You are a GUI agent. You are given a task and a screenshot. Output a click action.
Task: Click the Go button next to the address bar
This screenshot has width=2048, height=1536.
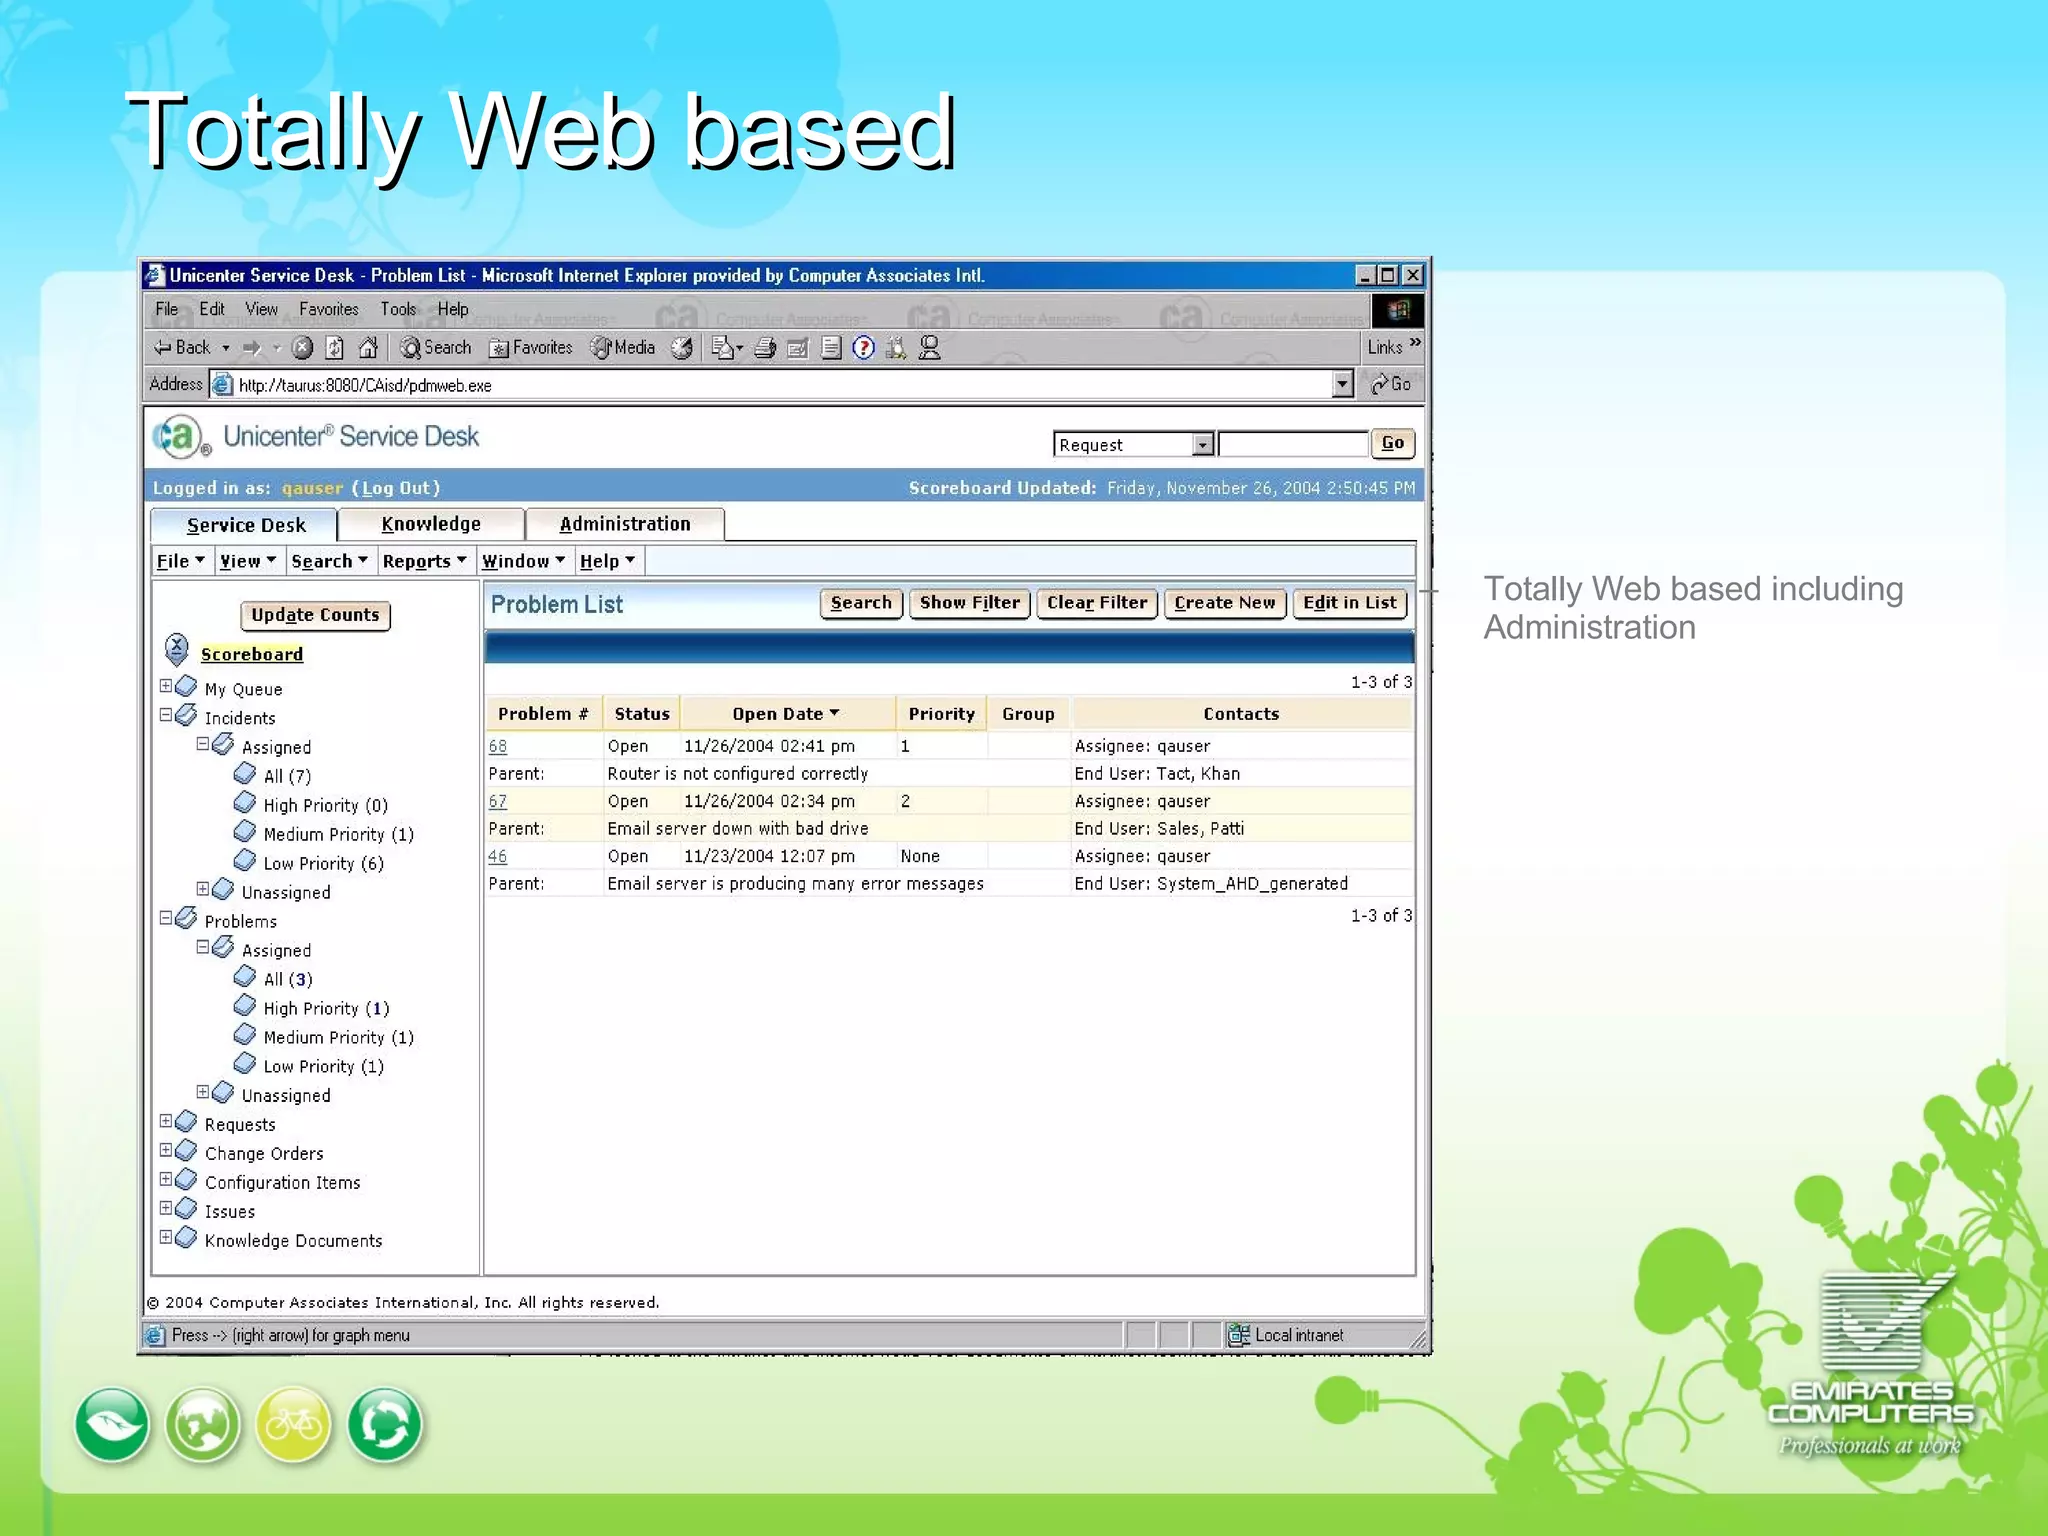coord(1390,384)
